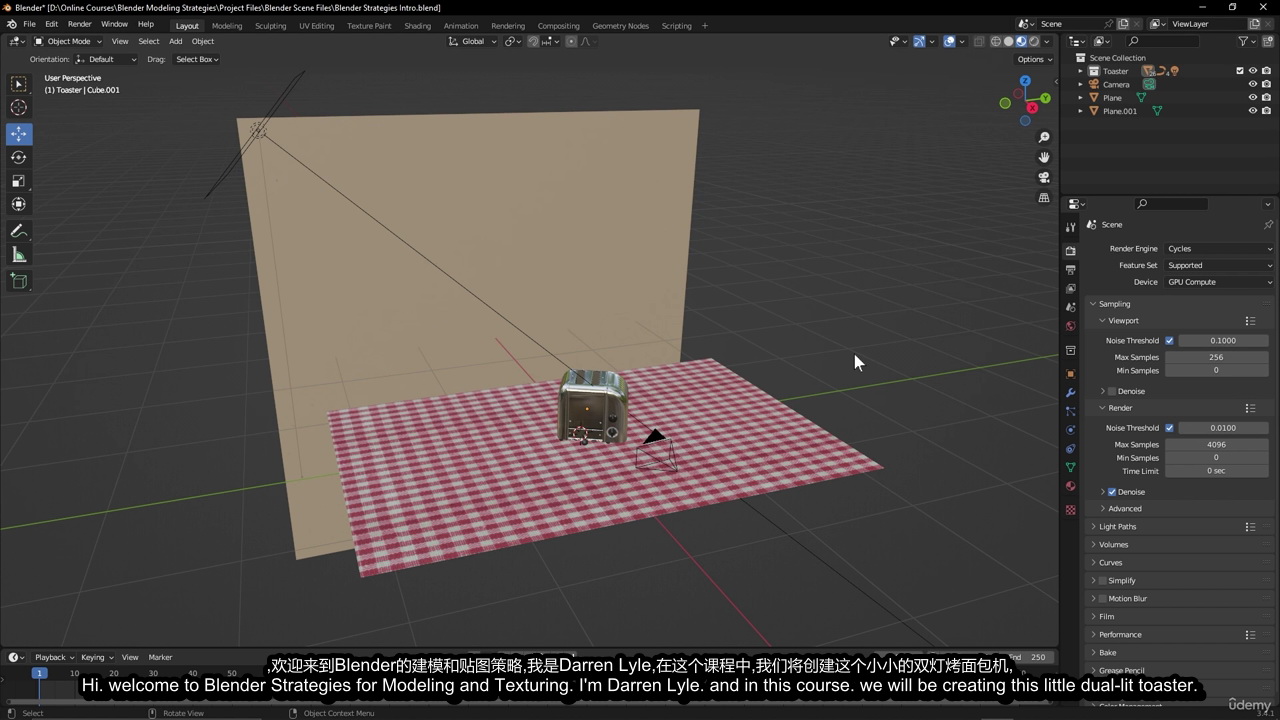Open the Object Mode dropdown
The height and width of the screenshot is (720, 1280).
pos(66,41)
